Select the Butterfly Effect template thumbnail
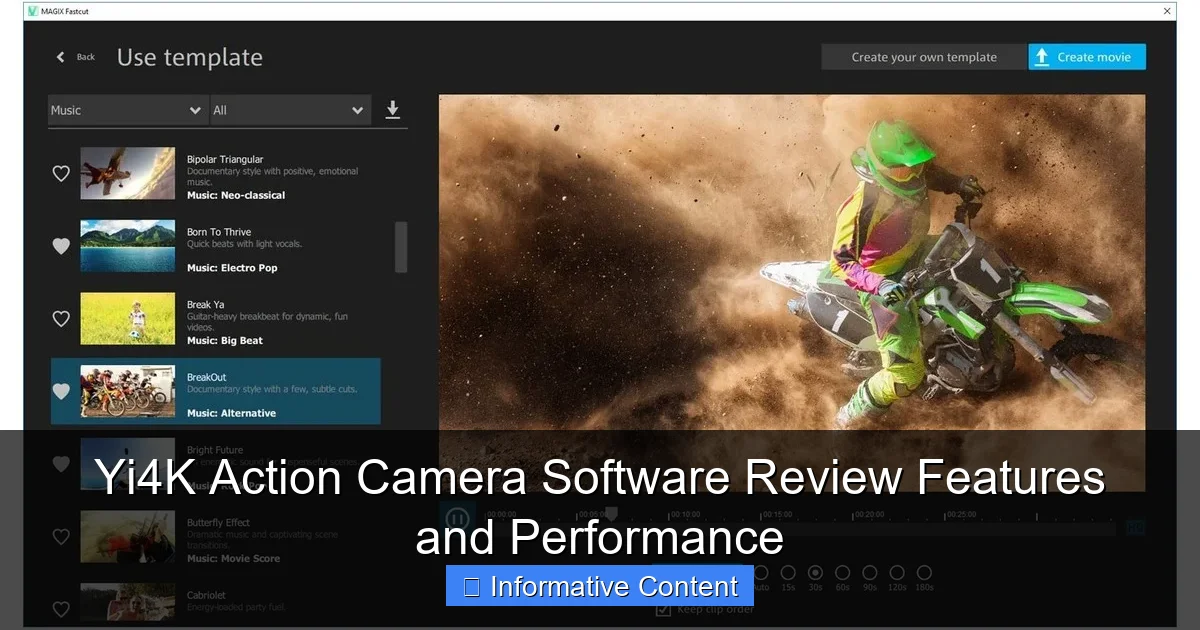Image resolution: width=1200 pixels, height=630 pixels. (x=127, y=537)
